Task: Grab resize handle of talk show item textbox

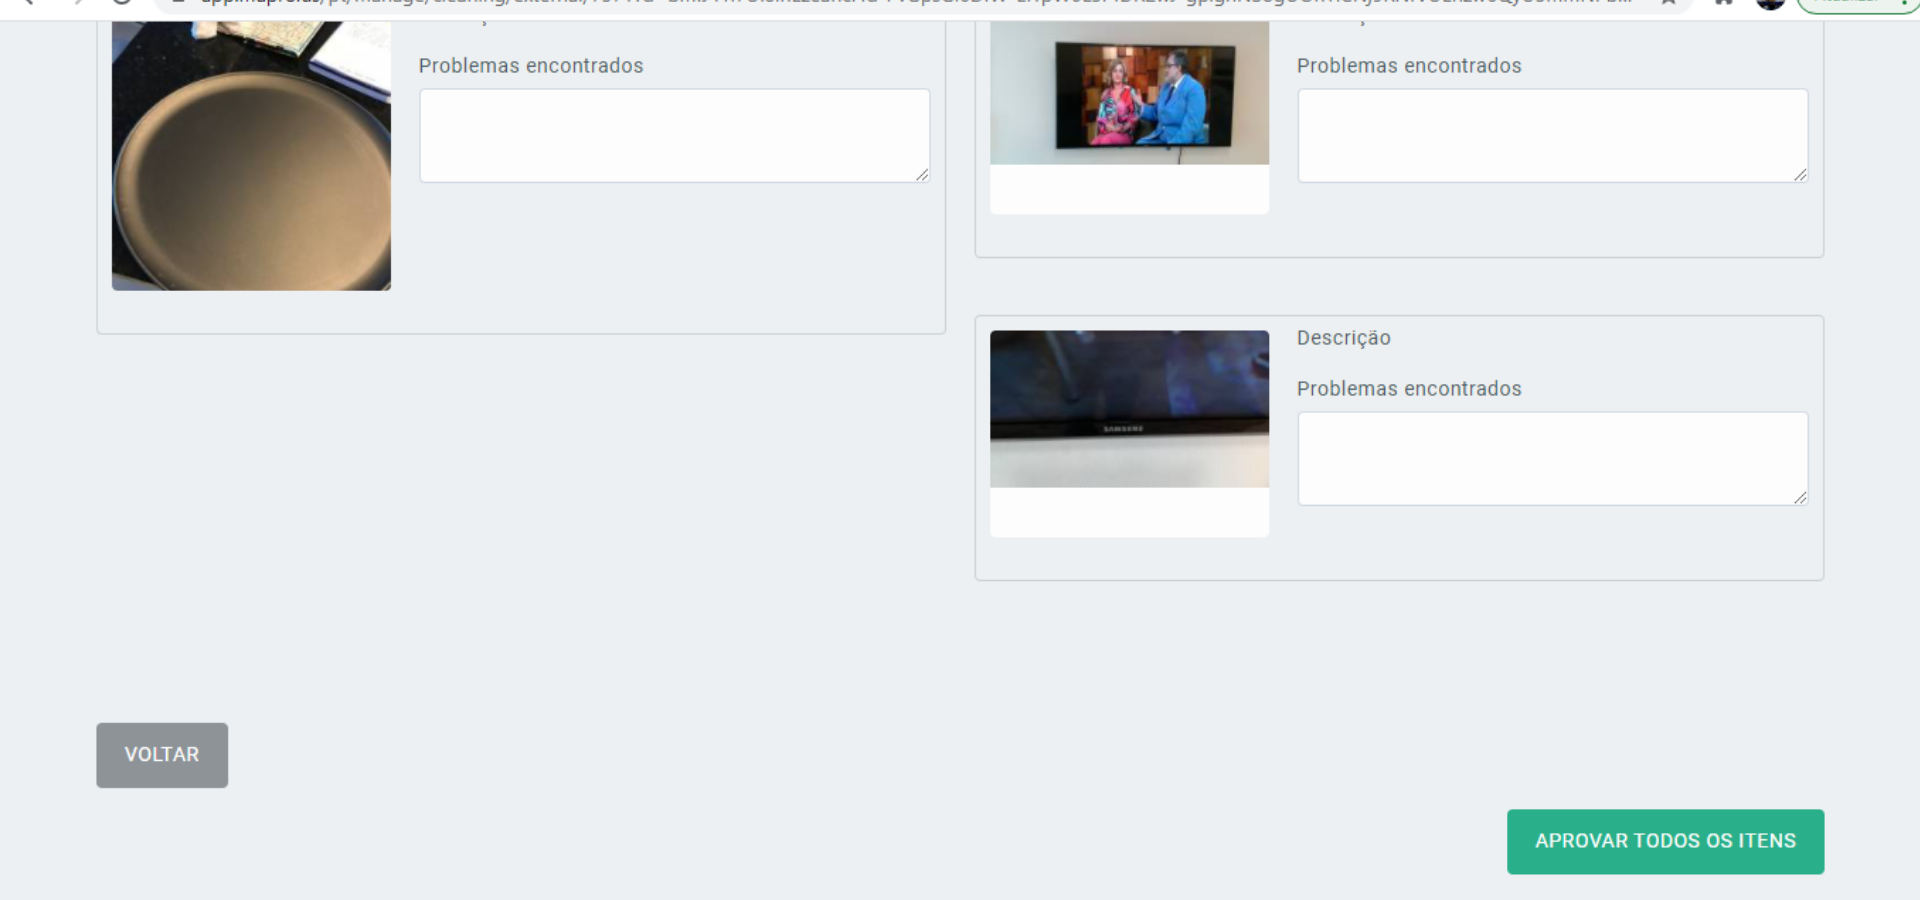Action: pos(1800,175)
